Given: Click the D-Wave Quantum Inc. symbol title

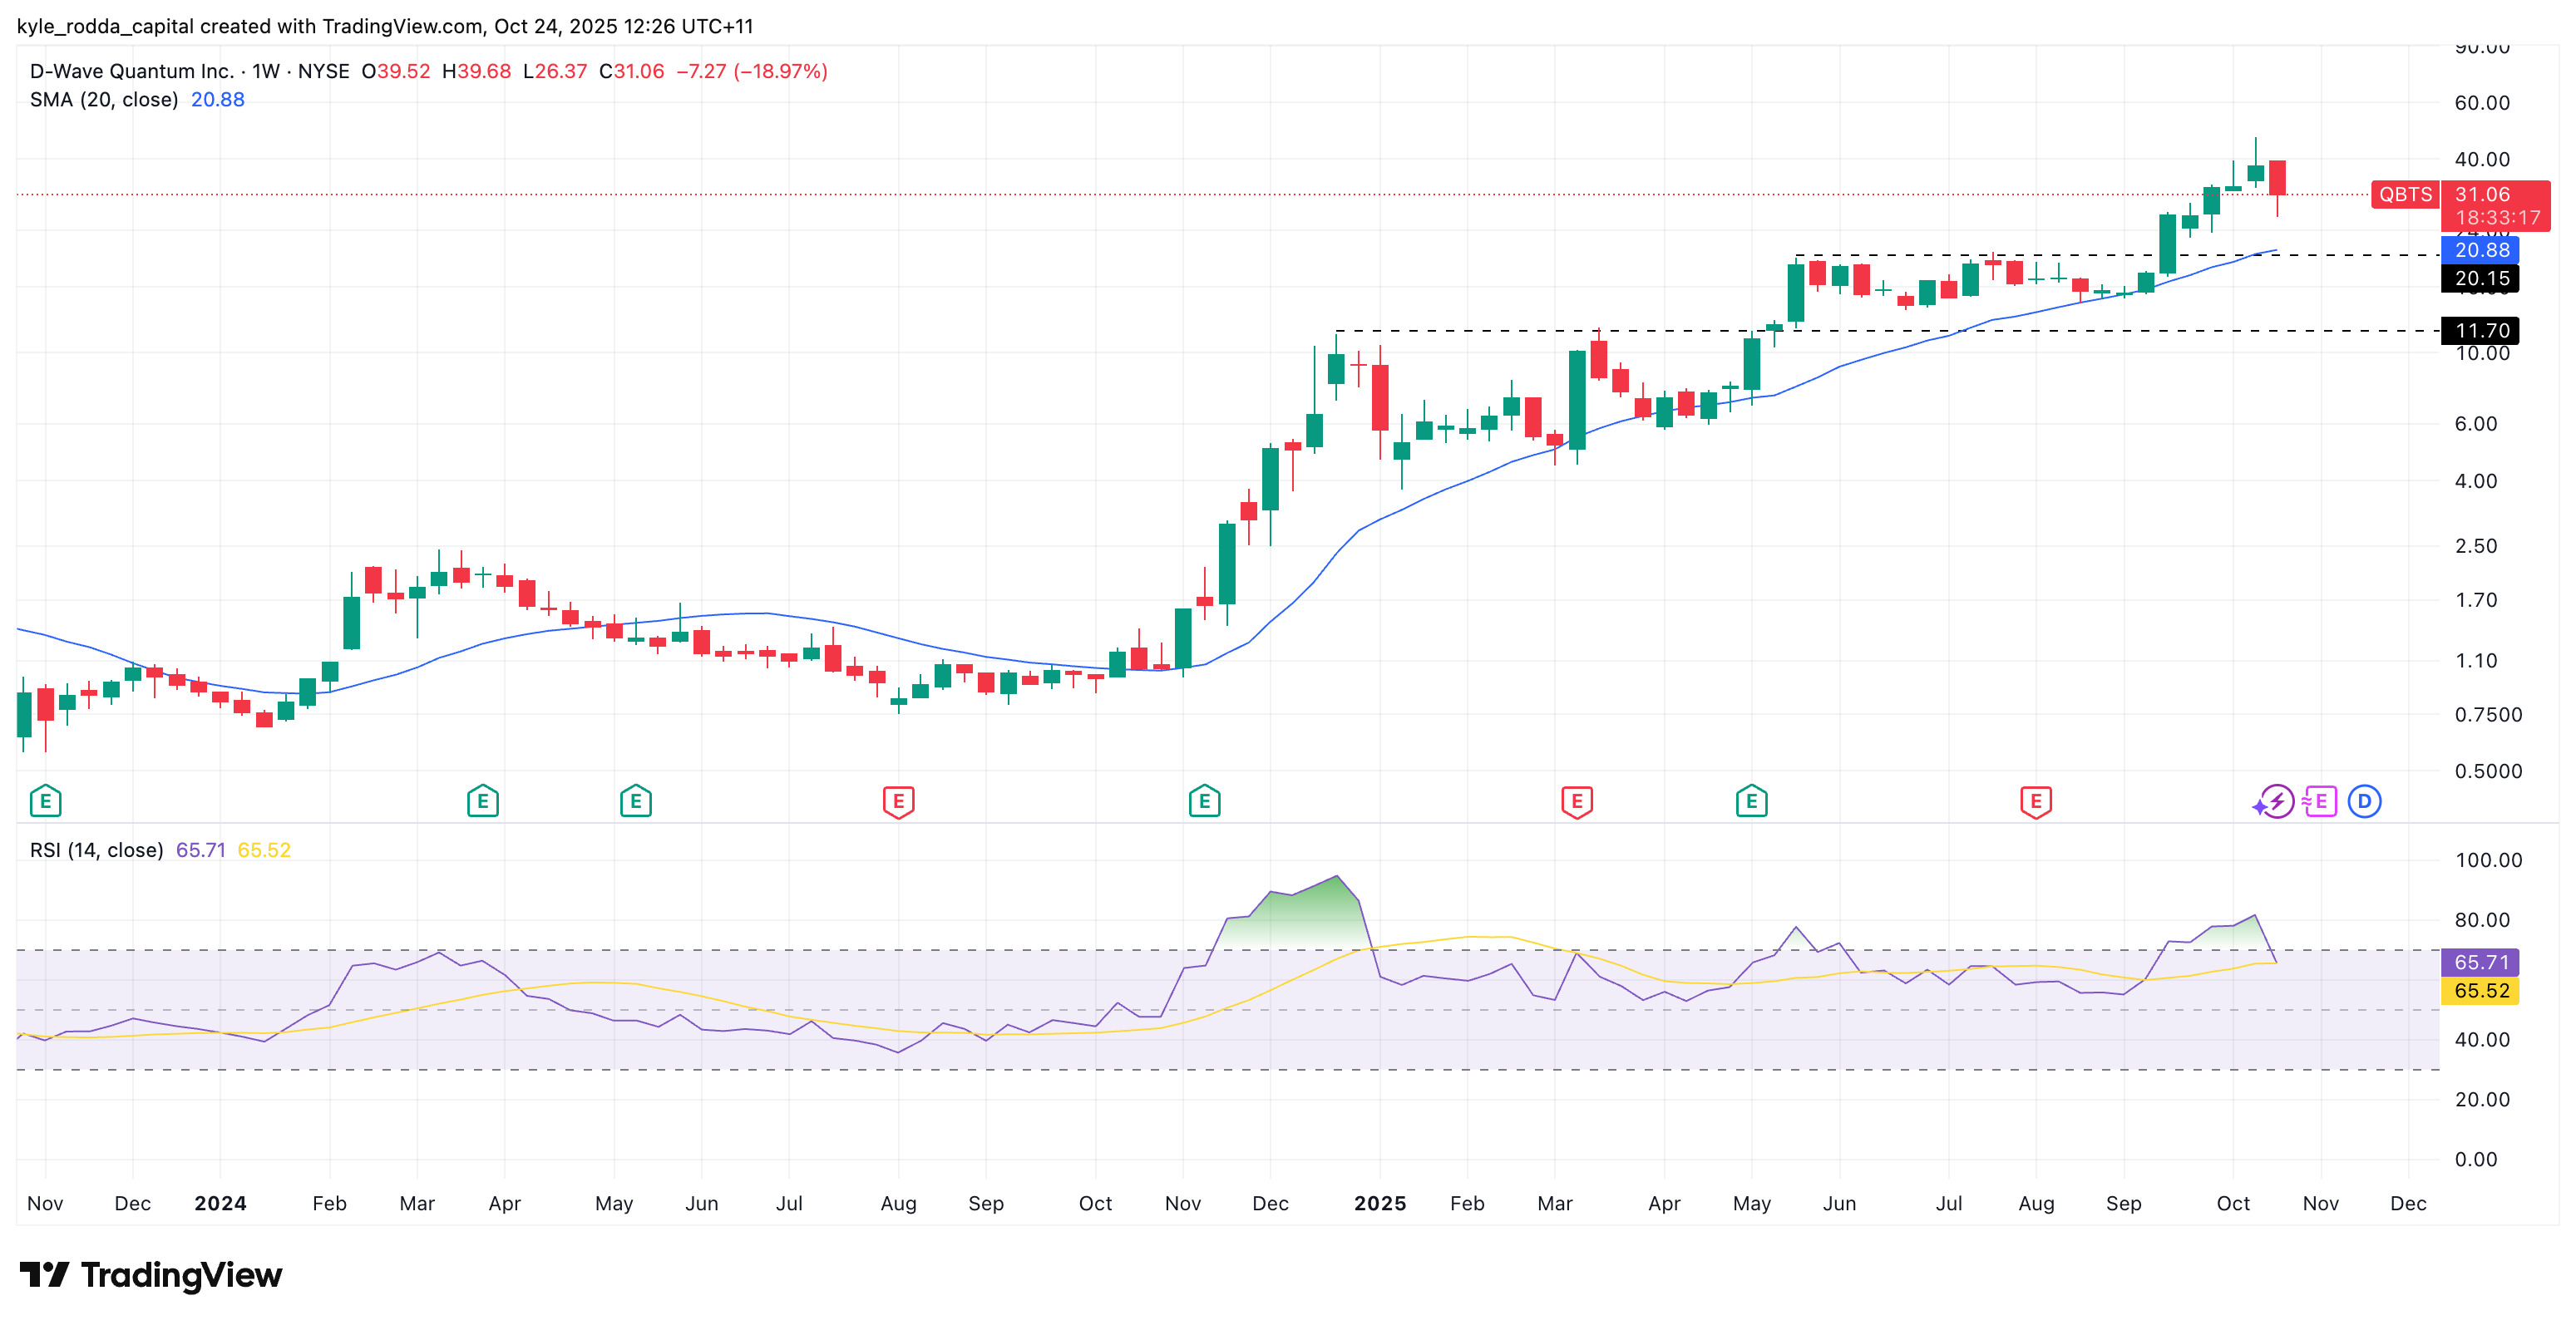Looking at the screenshot, I should point(131,71).
